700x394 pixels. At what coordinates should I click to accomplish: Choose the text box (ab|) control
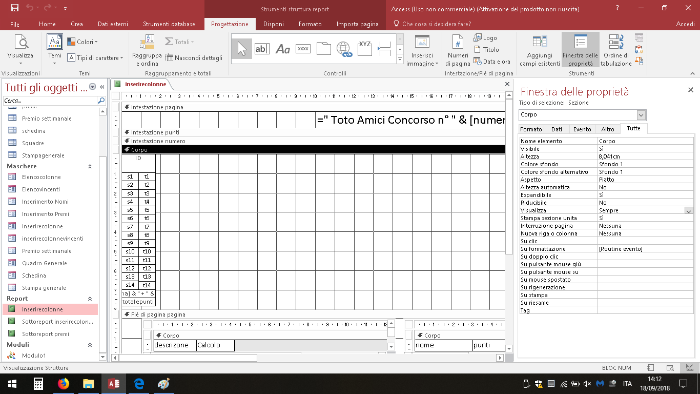[262, 49]
